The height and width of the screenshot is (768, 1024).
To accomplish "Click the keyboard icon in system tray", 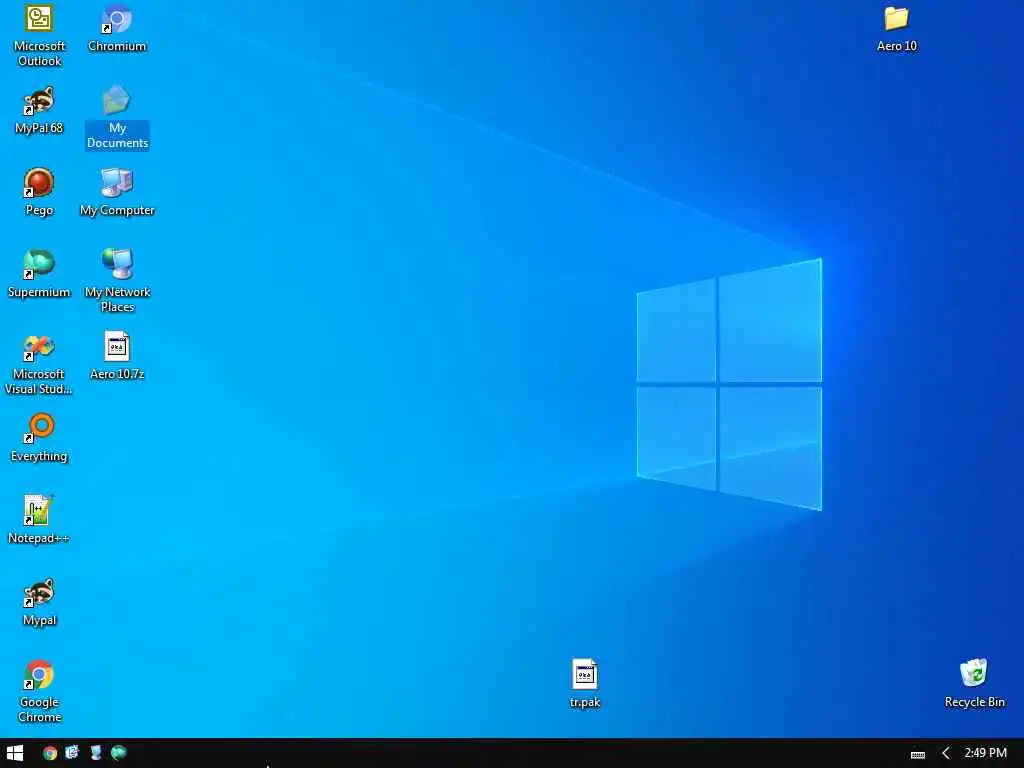I will pos(918,754).
